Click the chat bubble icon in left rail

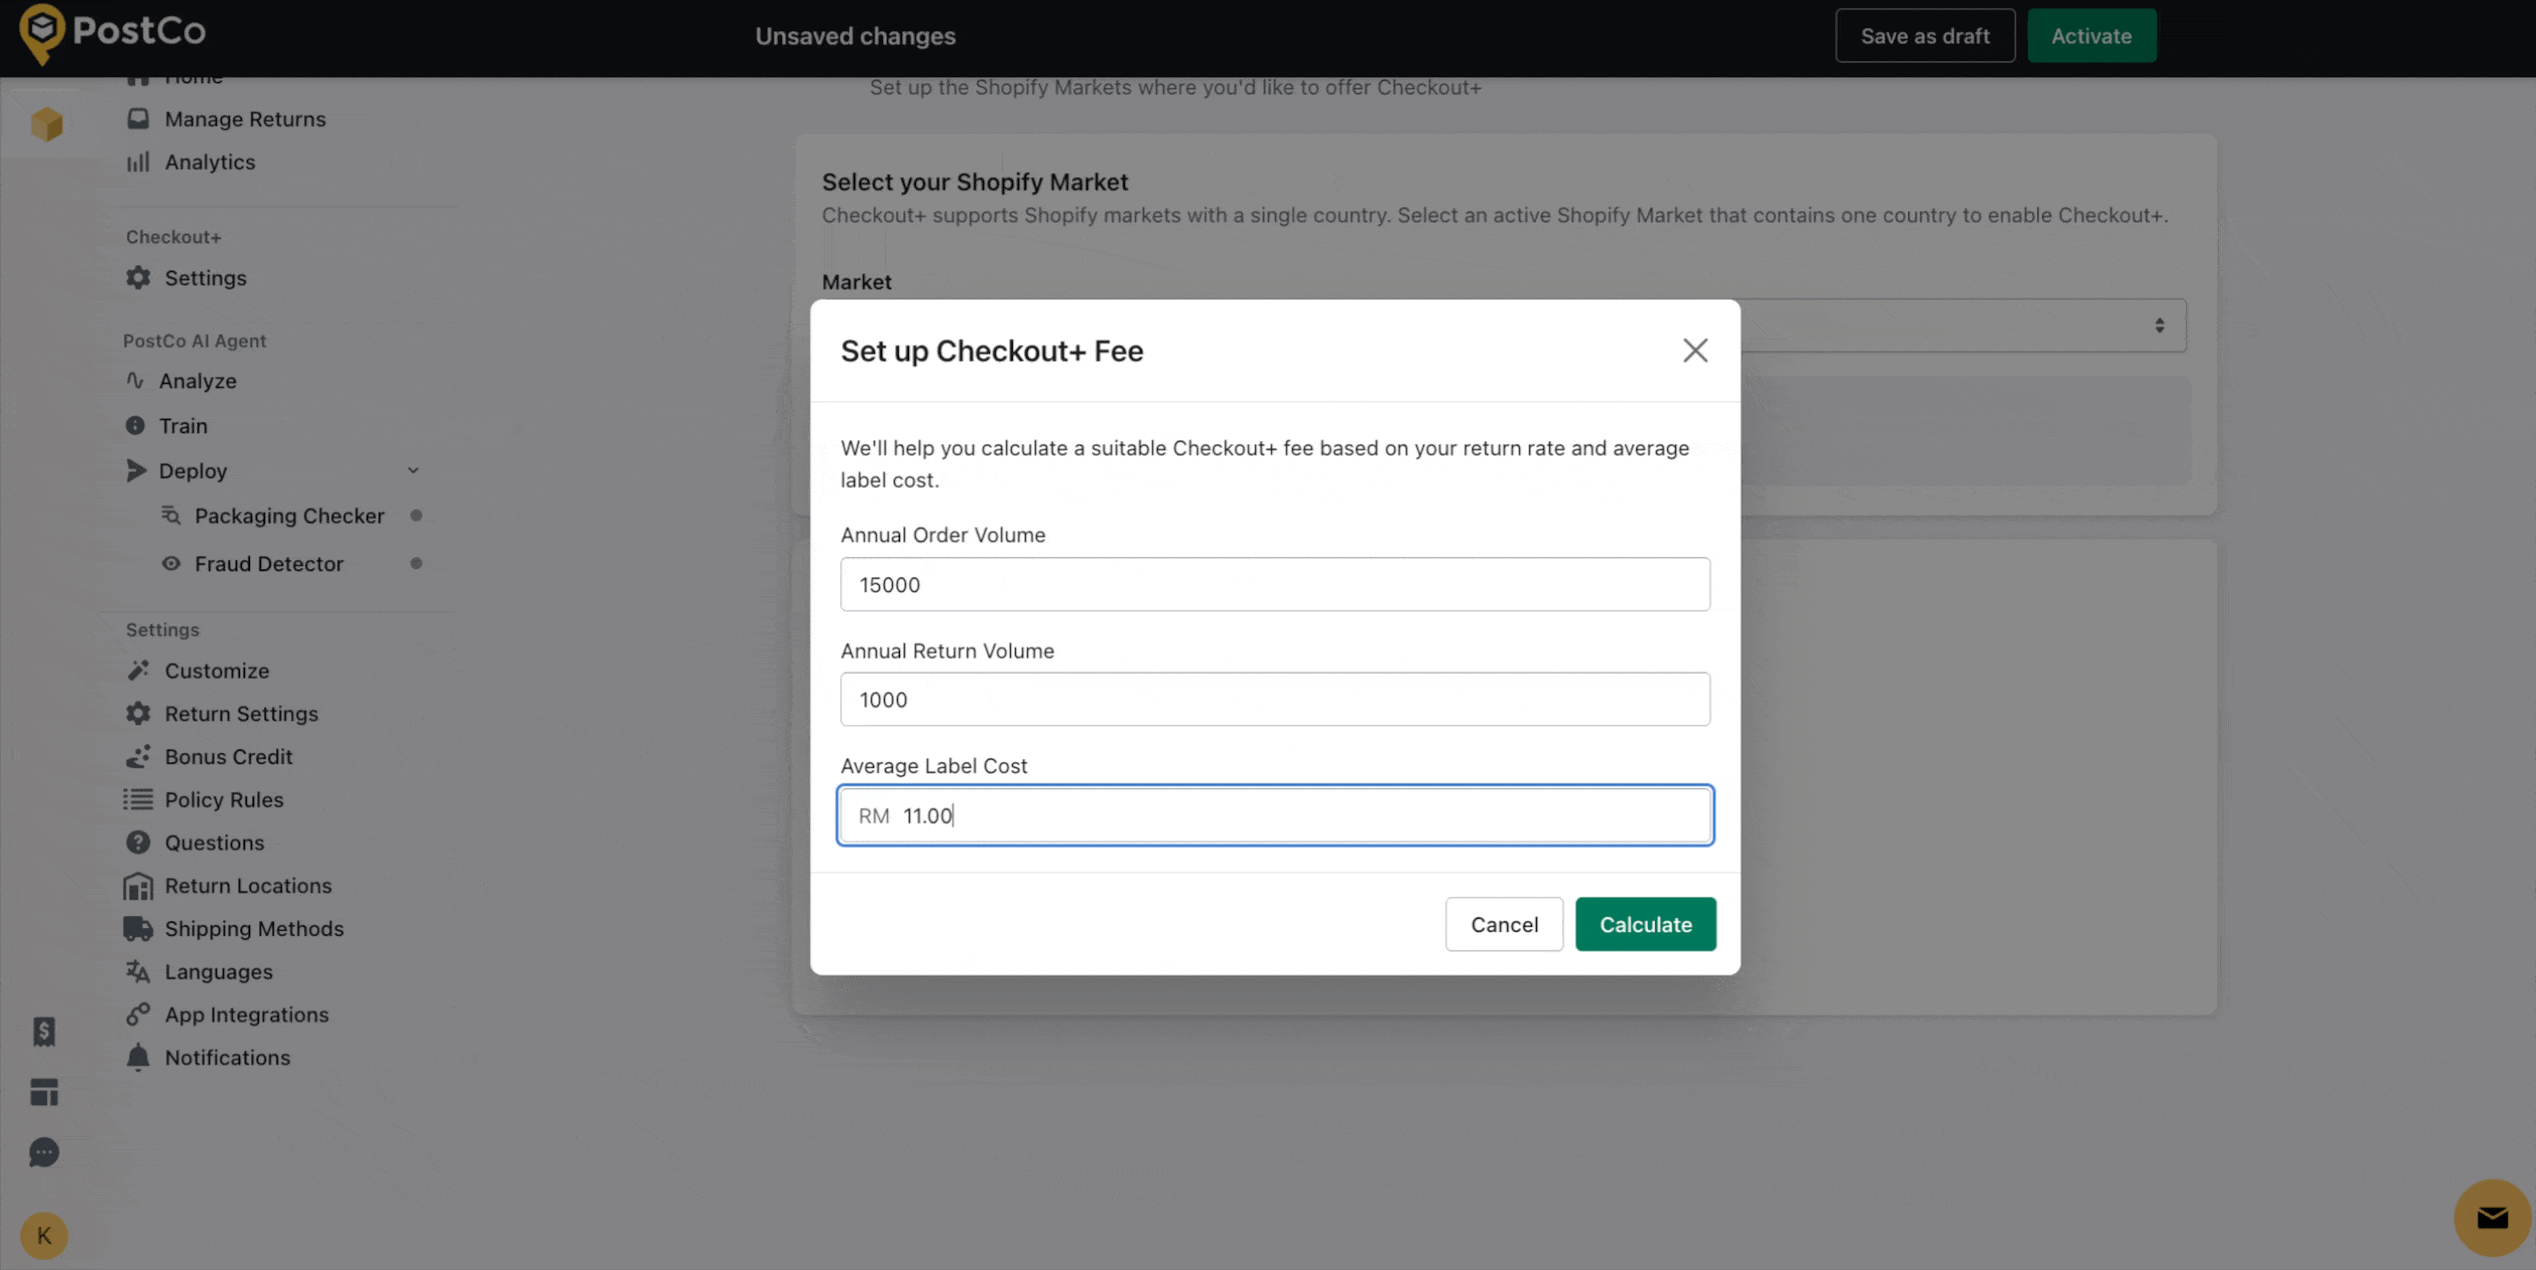[x=44, y=1152]
